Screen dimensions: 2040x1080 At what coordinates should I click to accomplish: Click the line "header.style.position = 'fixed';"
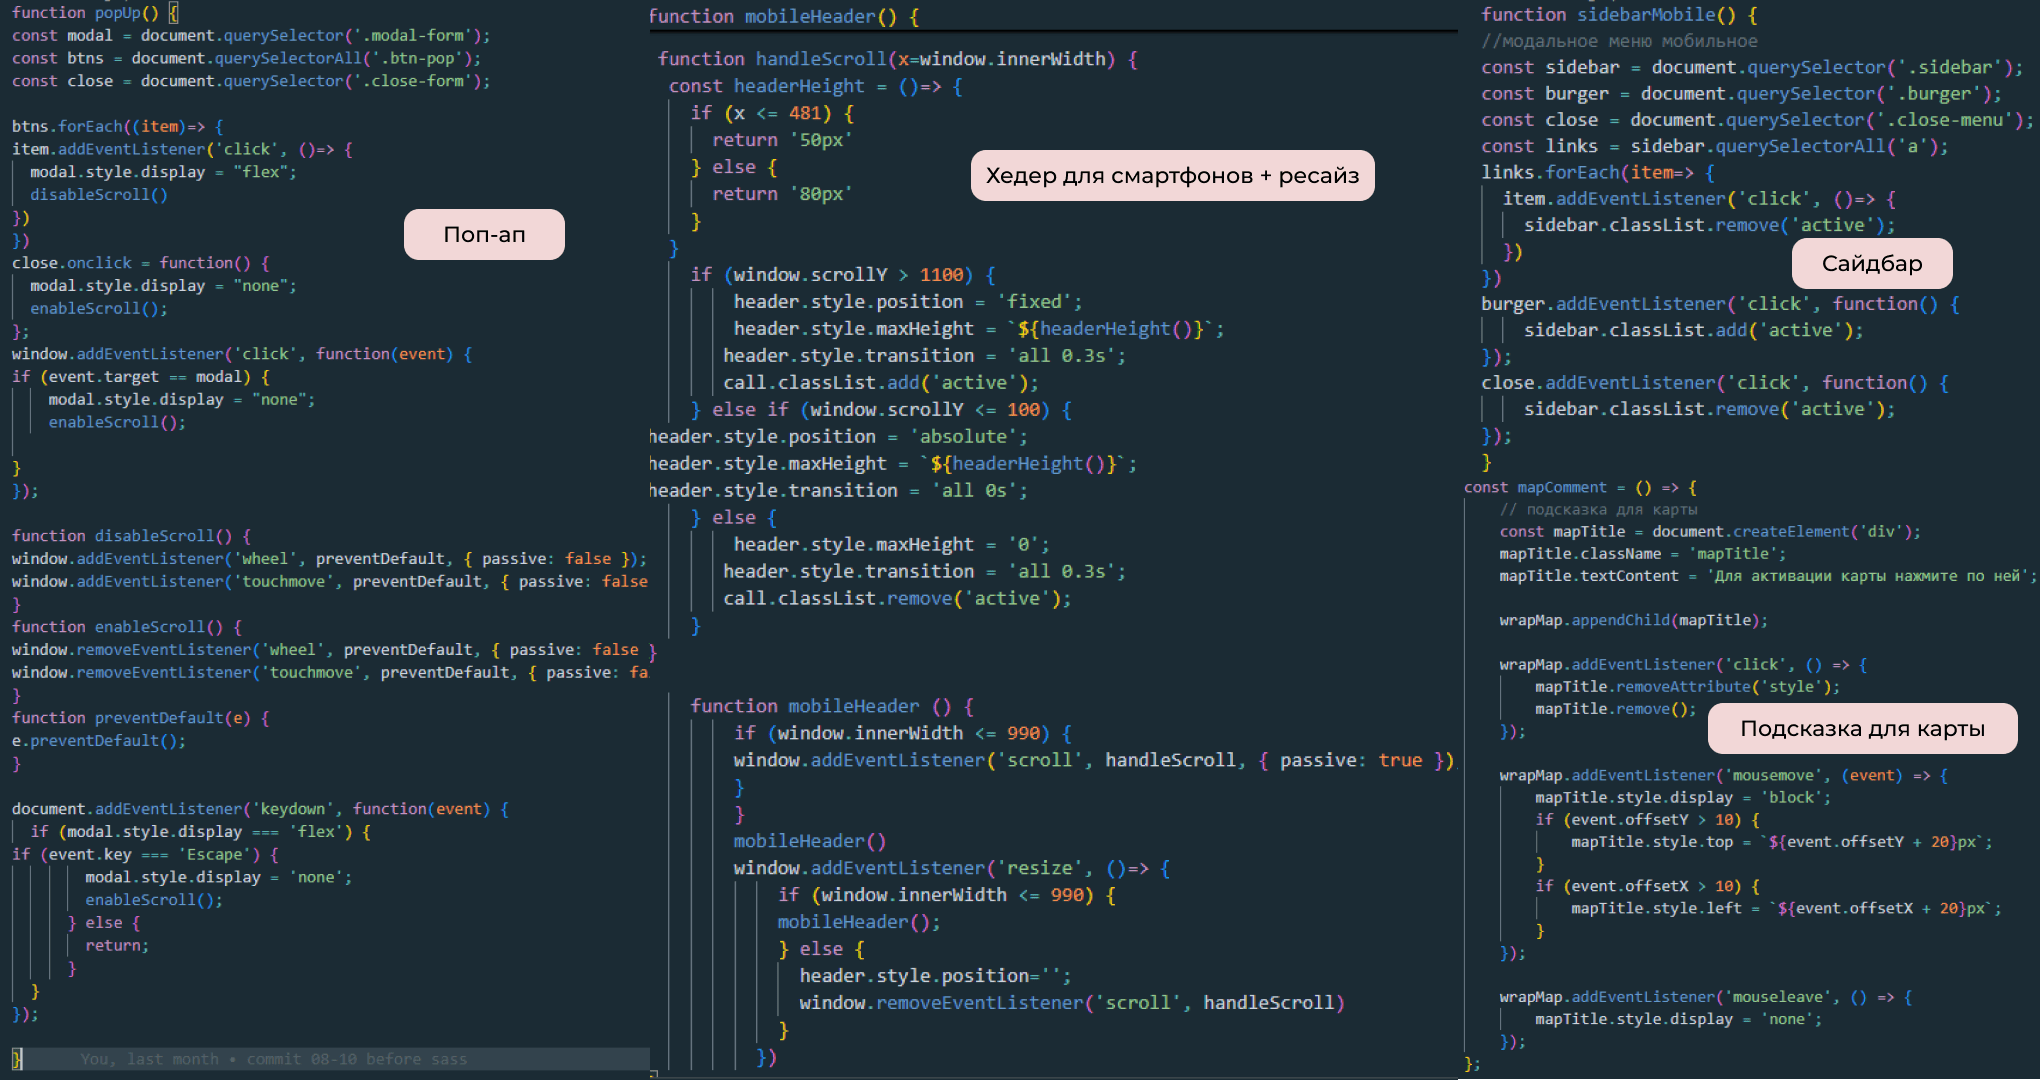(908, 302)
